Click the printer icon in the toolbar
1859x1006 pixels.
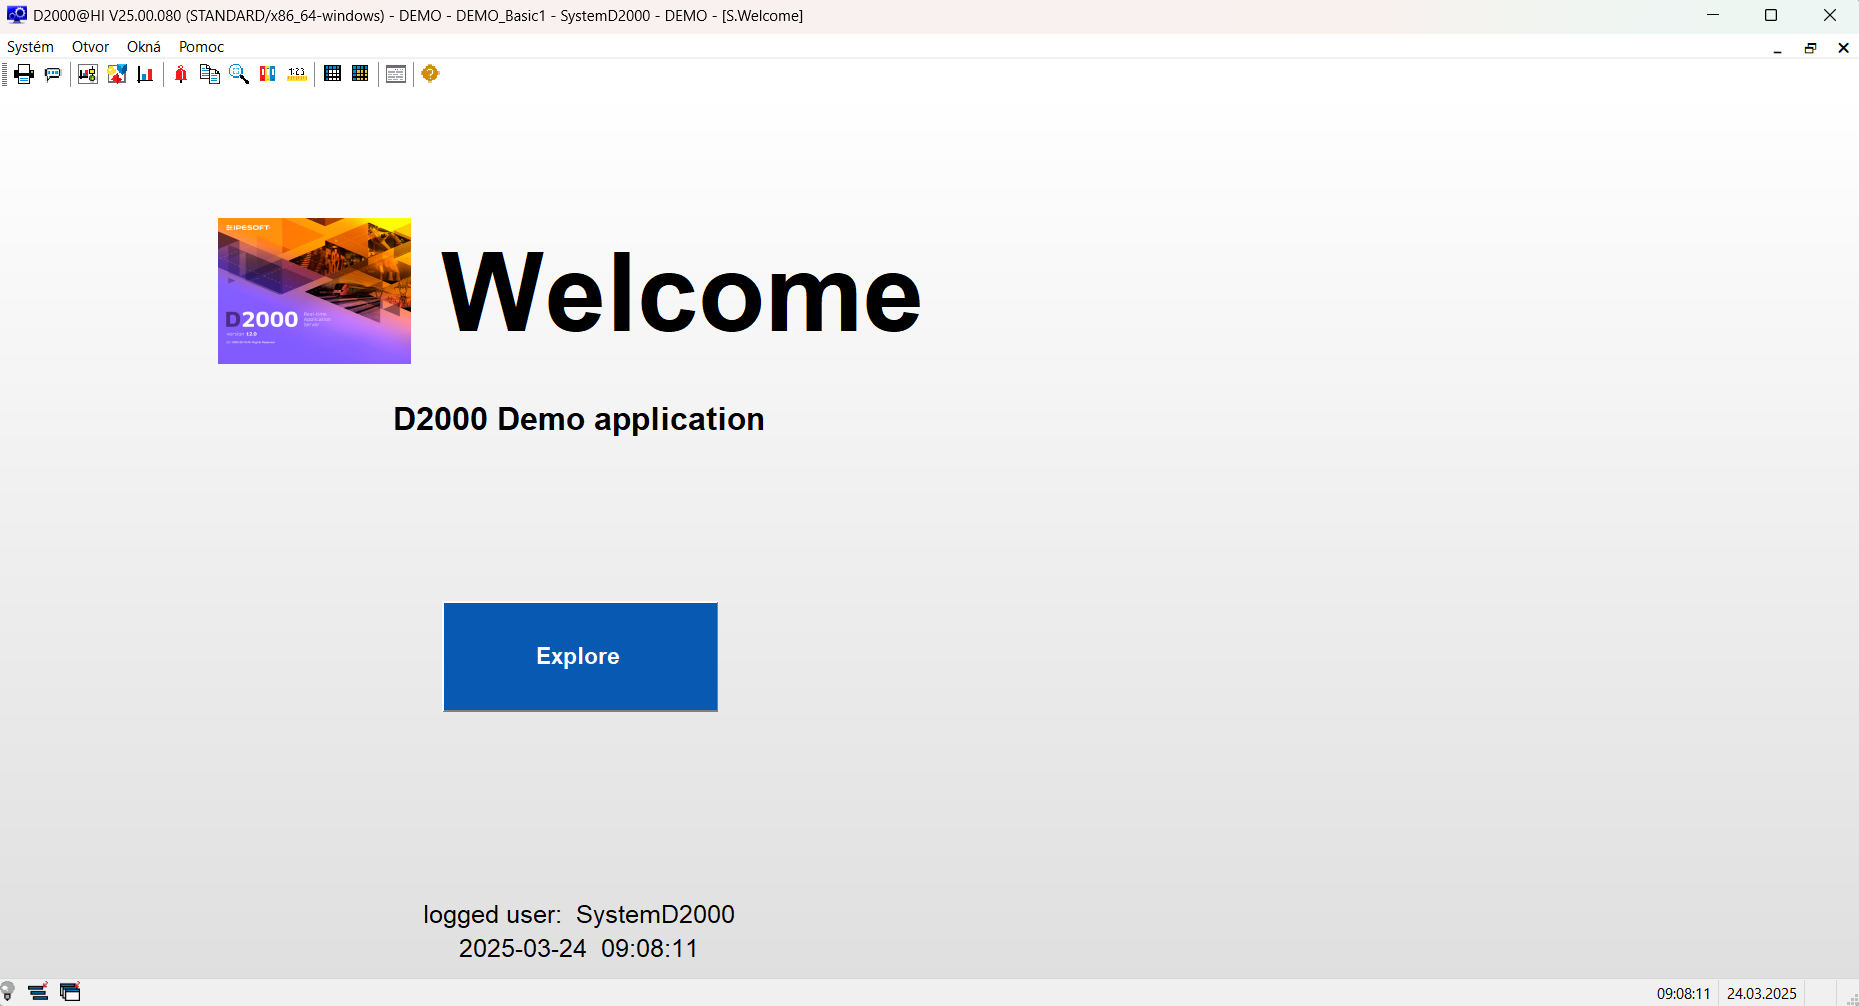24,74
